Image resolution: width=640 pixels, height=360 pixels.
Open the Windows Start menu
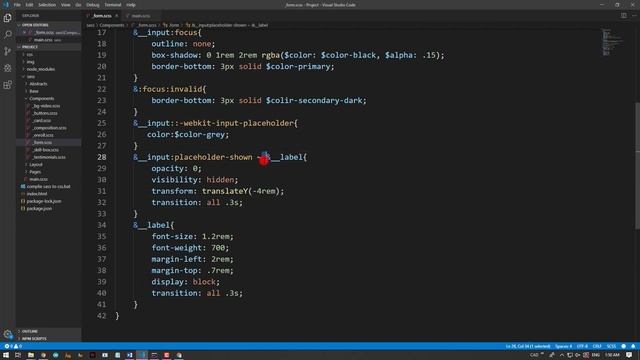click(x=6, y=355)
